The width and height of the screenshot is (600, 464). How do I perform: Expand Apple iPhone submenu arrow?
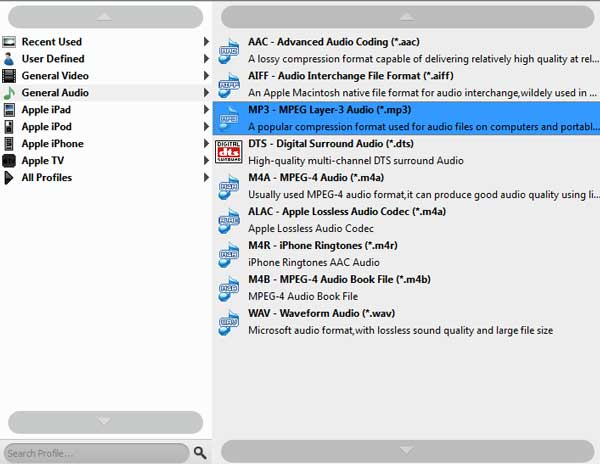click(206, 144)
